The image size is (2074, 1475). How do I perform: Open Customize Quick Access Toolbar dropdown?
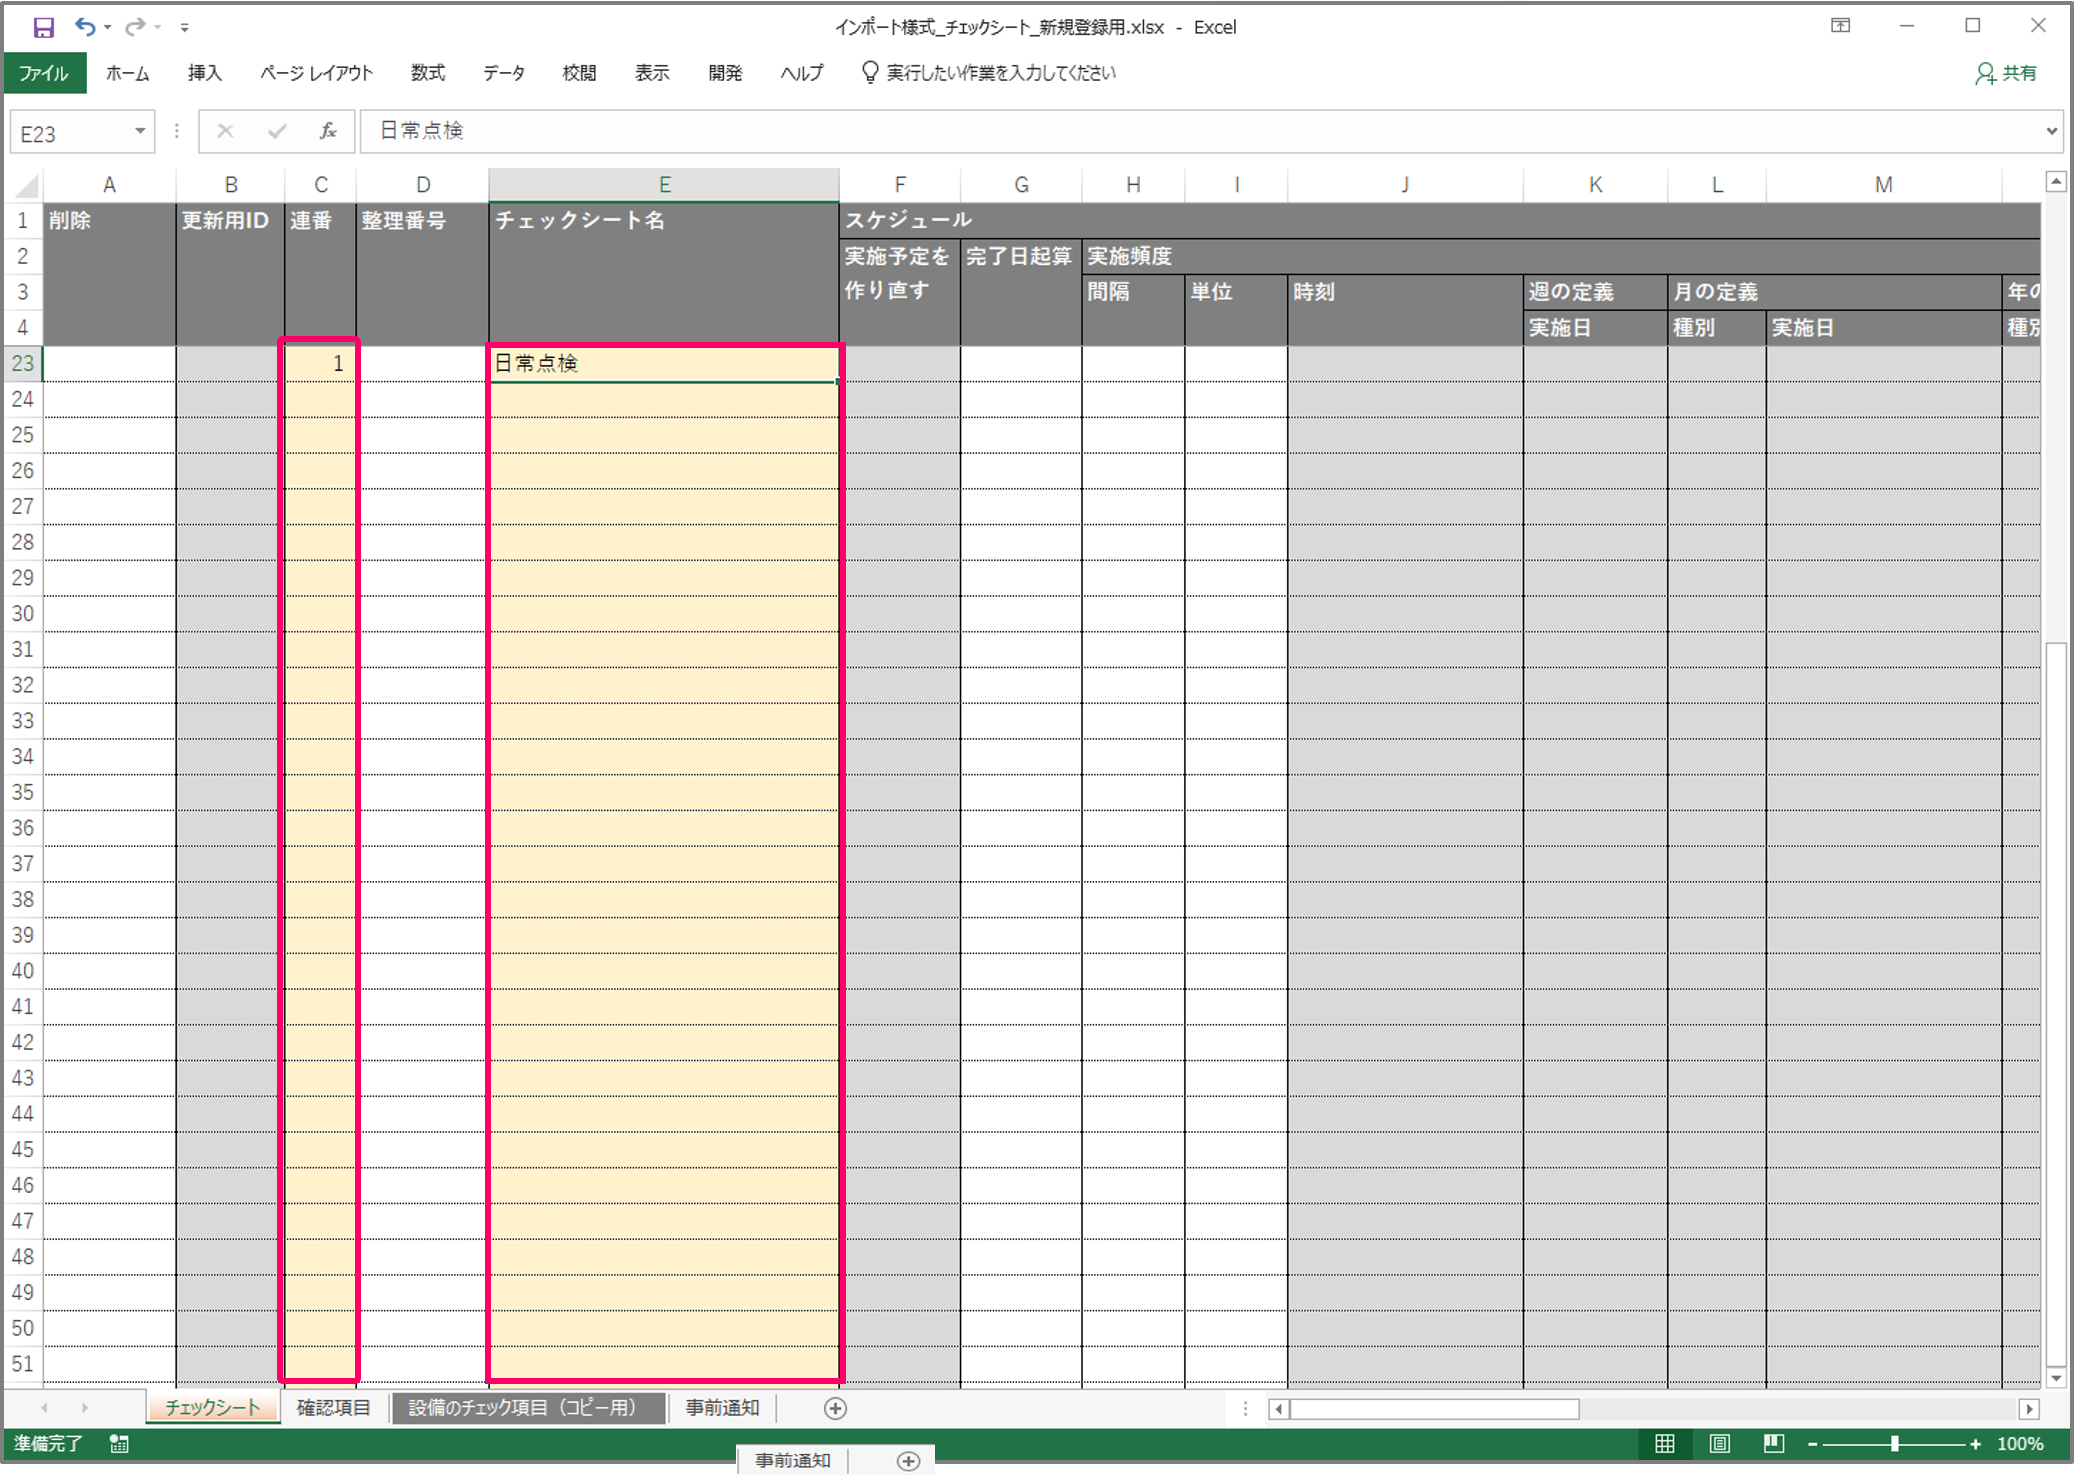pos(185,28)
